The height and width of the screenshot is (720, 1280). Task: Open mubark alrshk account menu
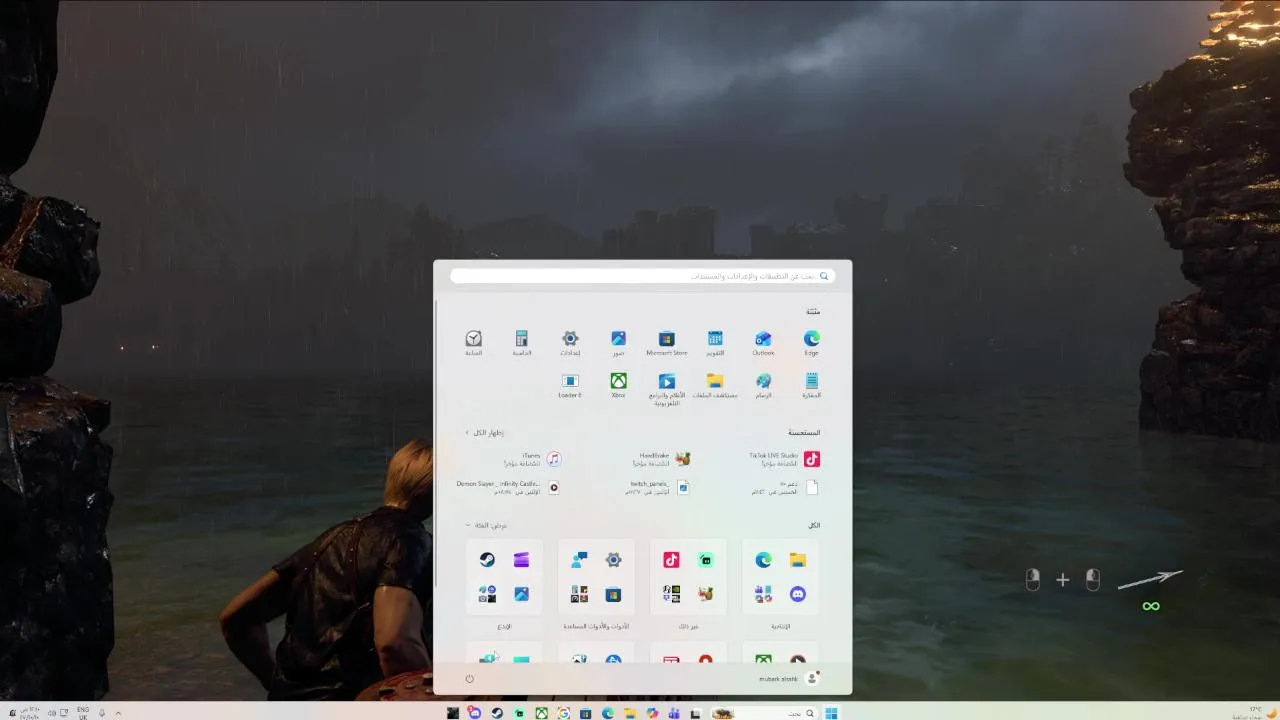[x=790, y=678]
